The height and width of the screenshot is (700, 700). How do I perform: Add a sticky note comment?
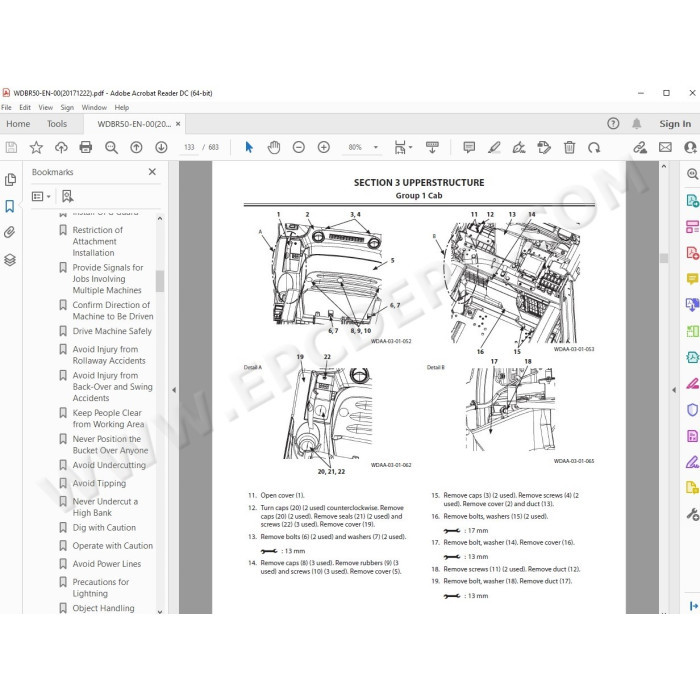click(x=469, y=147)
